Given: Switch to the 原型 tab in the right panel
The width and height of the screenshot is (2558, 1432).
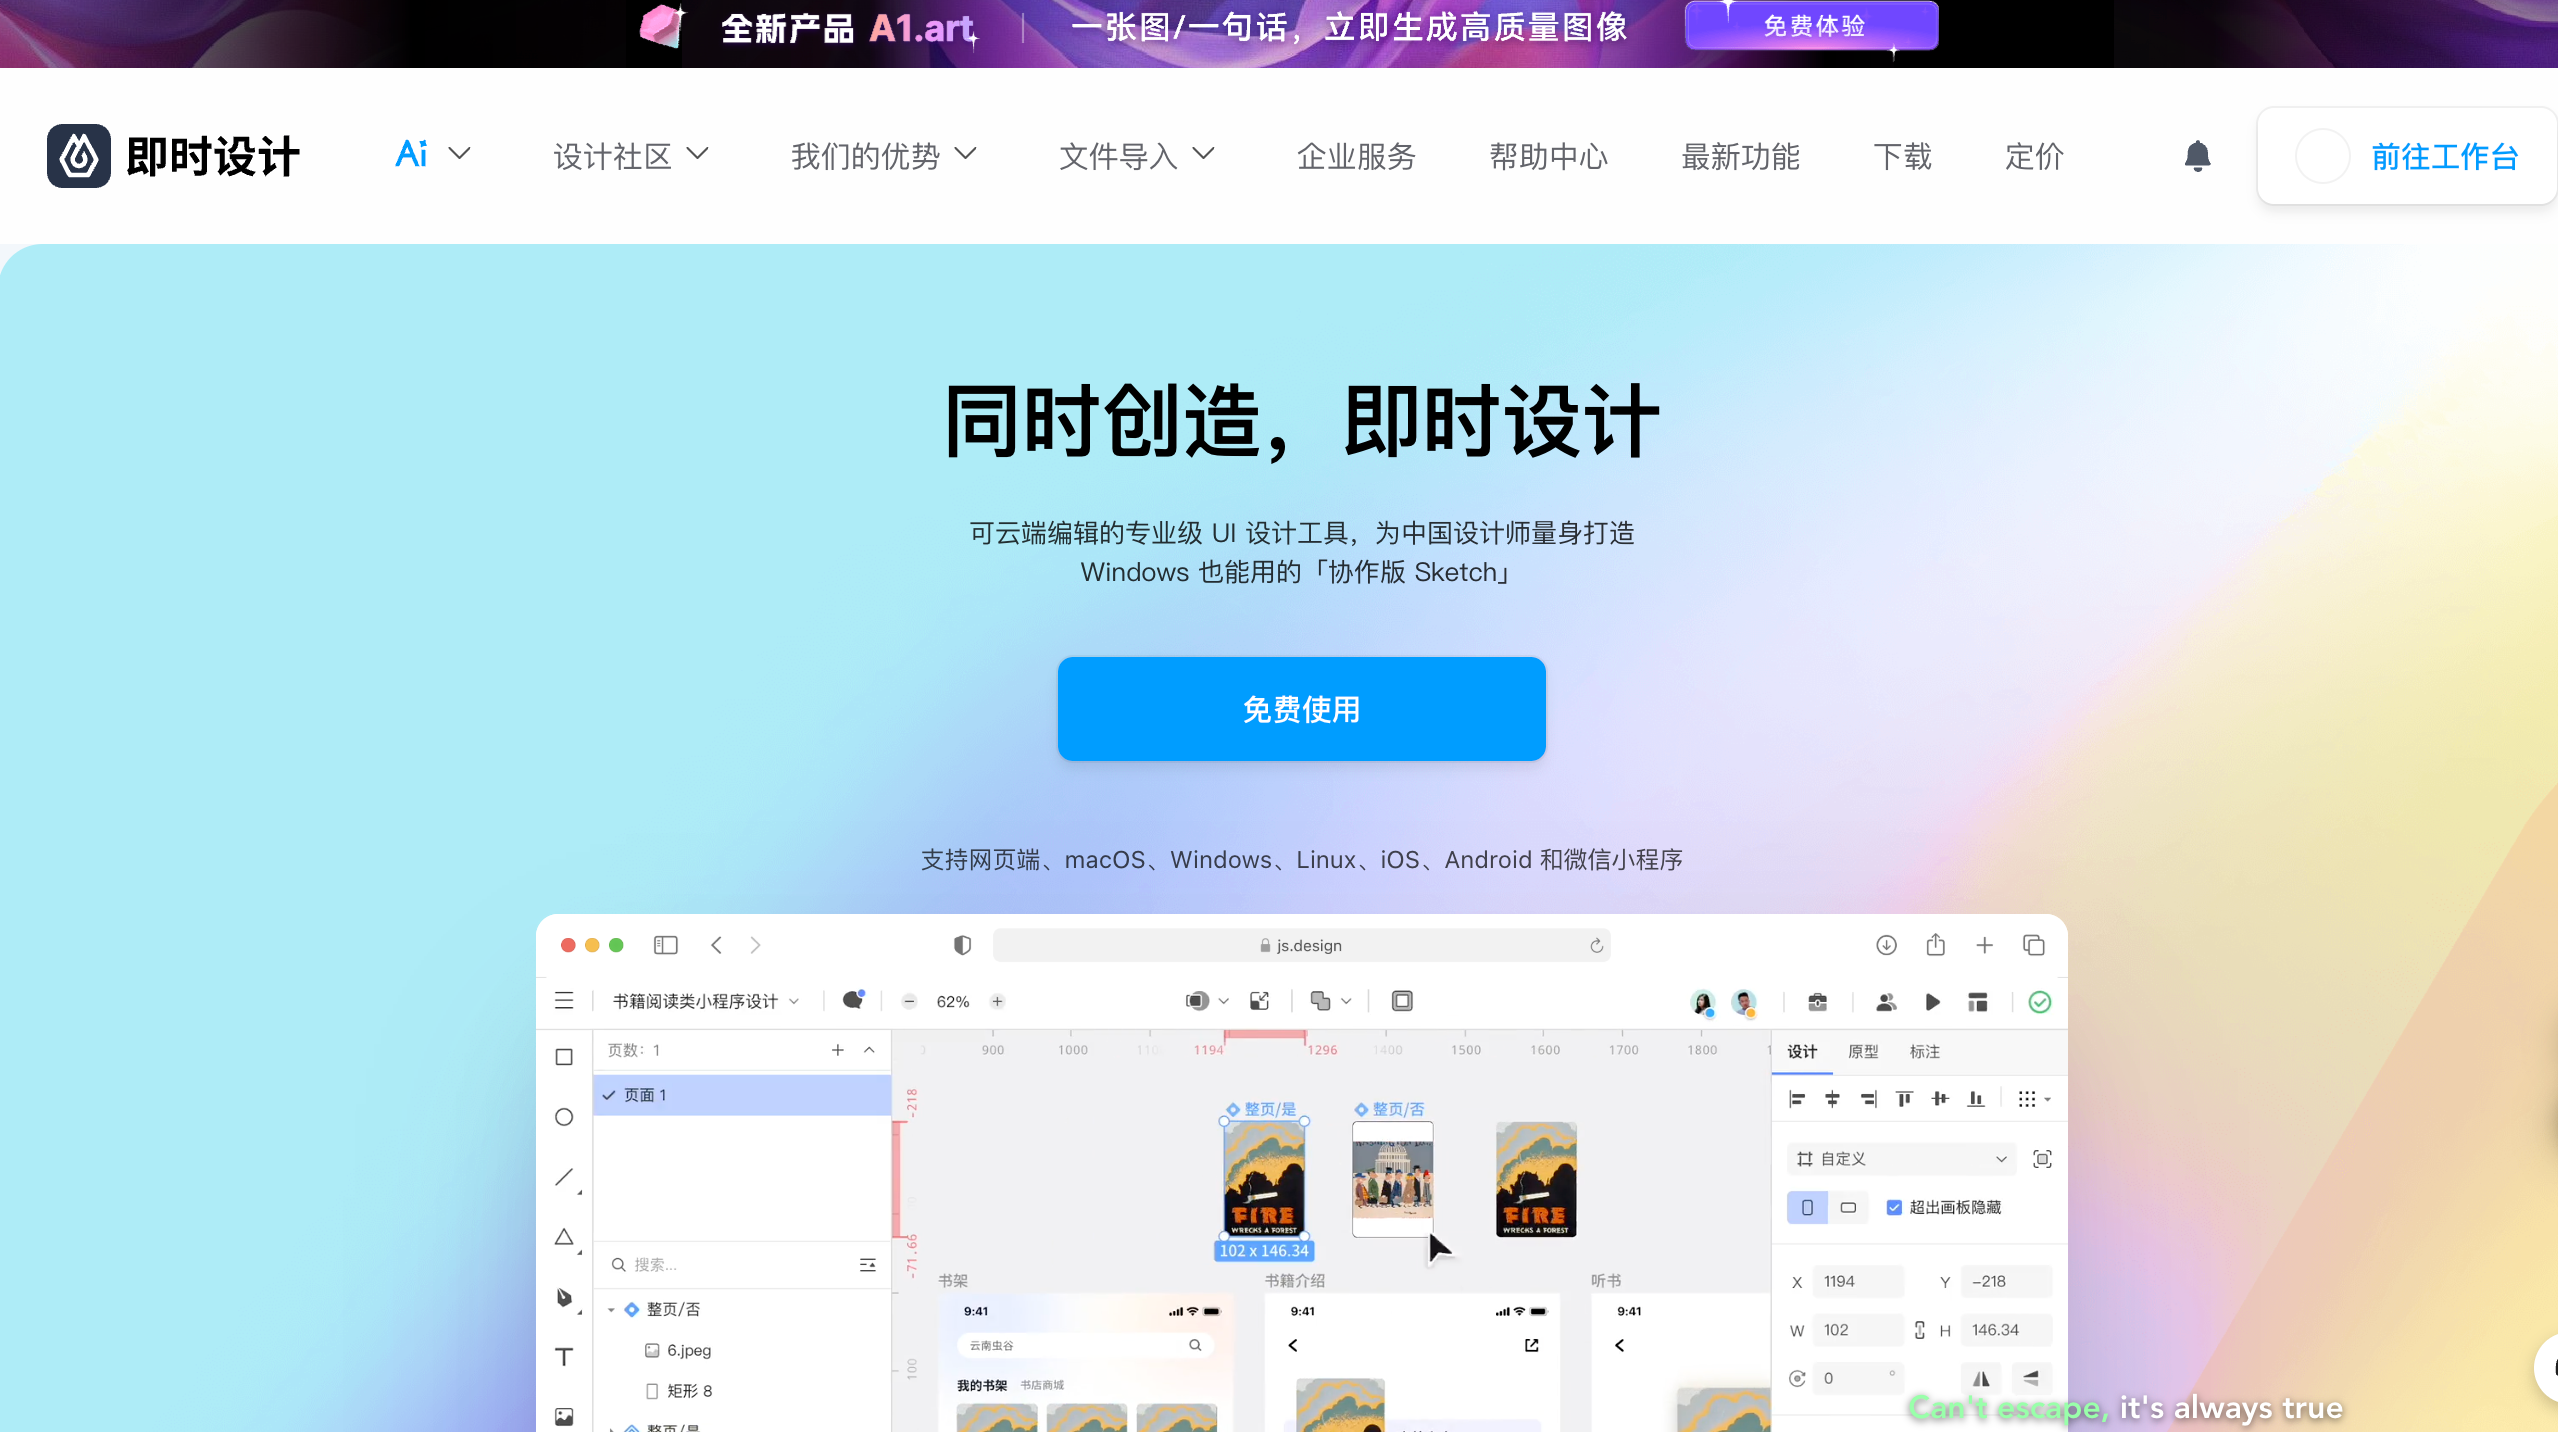Looking at the screenshot, I should [1862, 1051].
